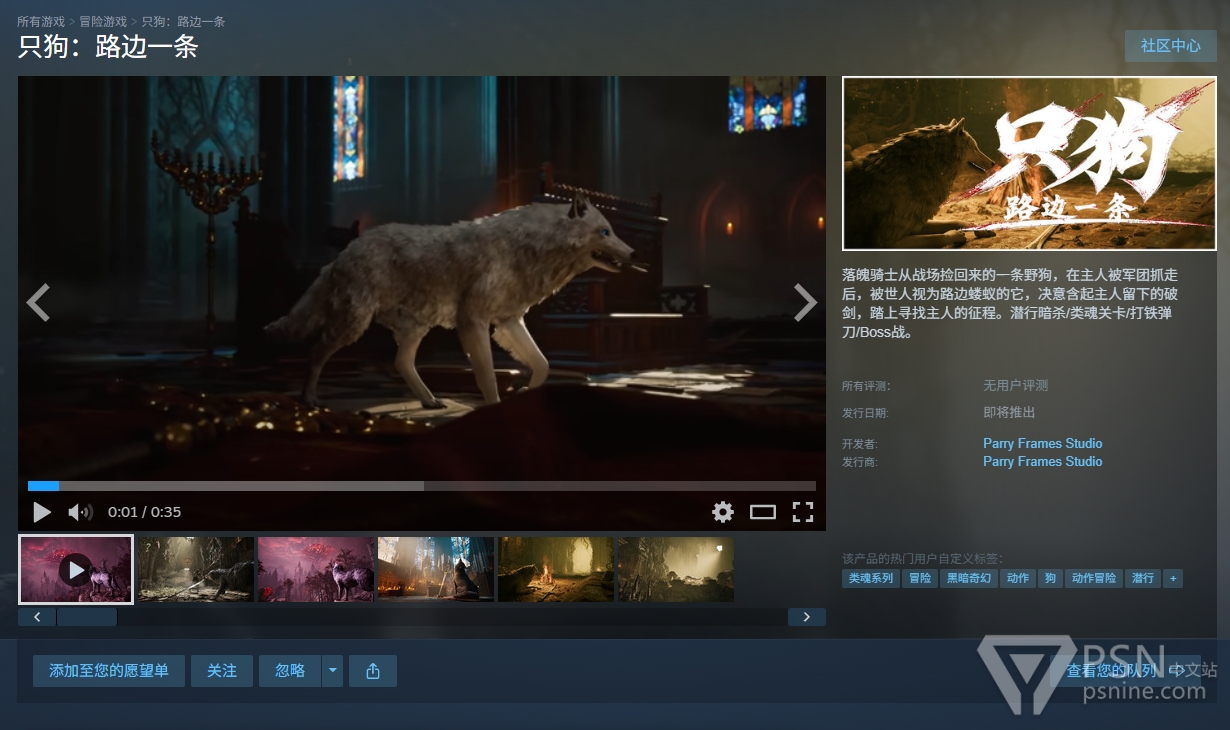Open developer link Parry Frames Studio
Screen dimensions: 1230x730
pos(1042,443)
